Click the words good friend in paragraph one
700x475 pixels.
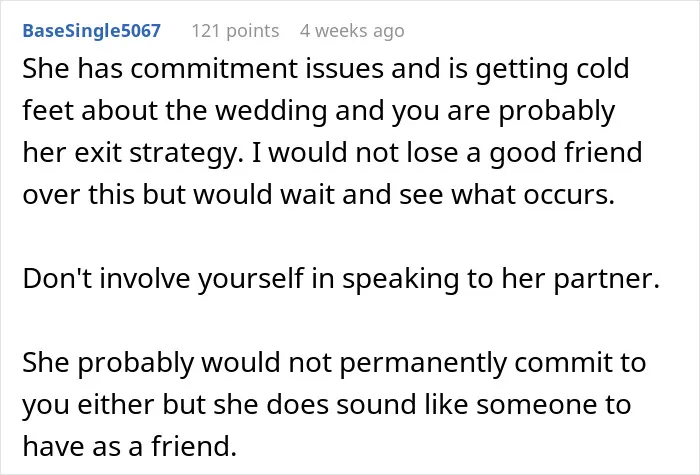pyautogui.click(x=566, y=153)
